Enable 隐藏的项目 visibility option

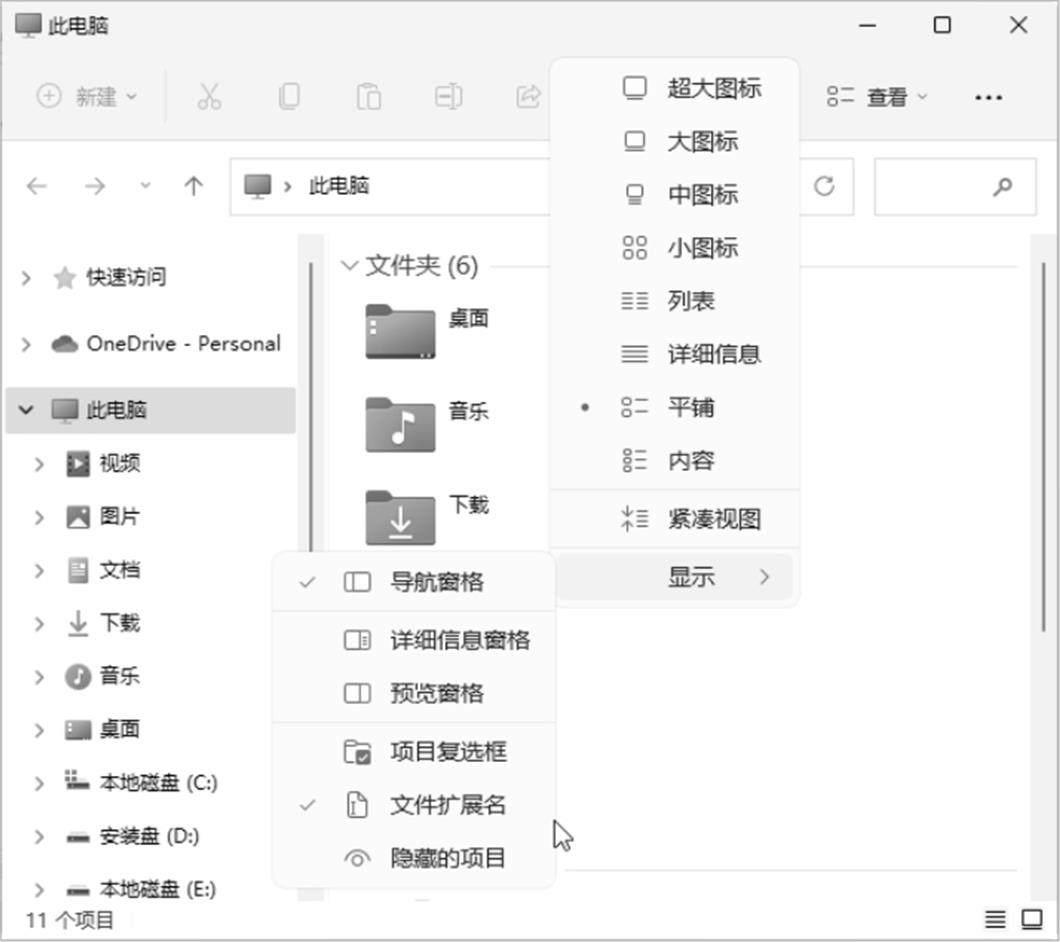coord(448,858)
